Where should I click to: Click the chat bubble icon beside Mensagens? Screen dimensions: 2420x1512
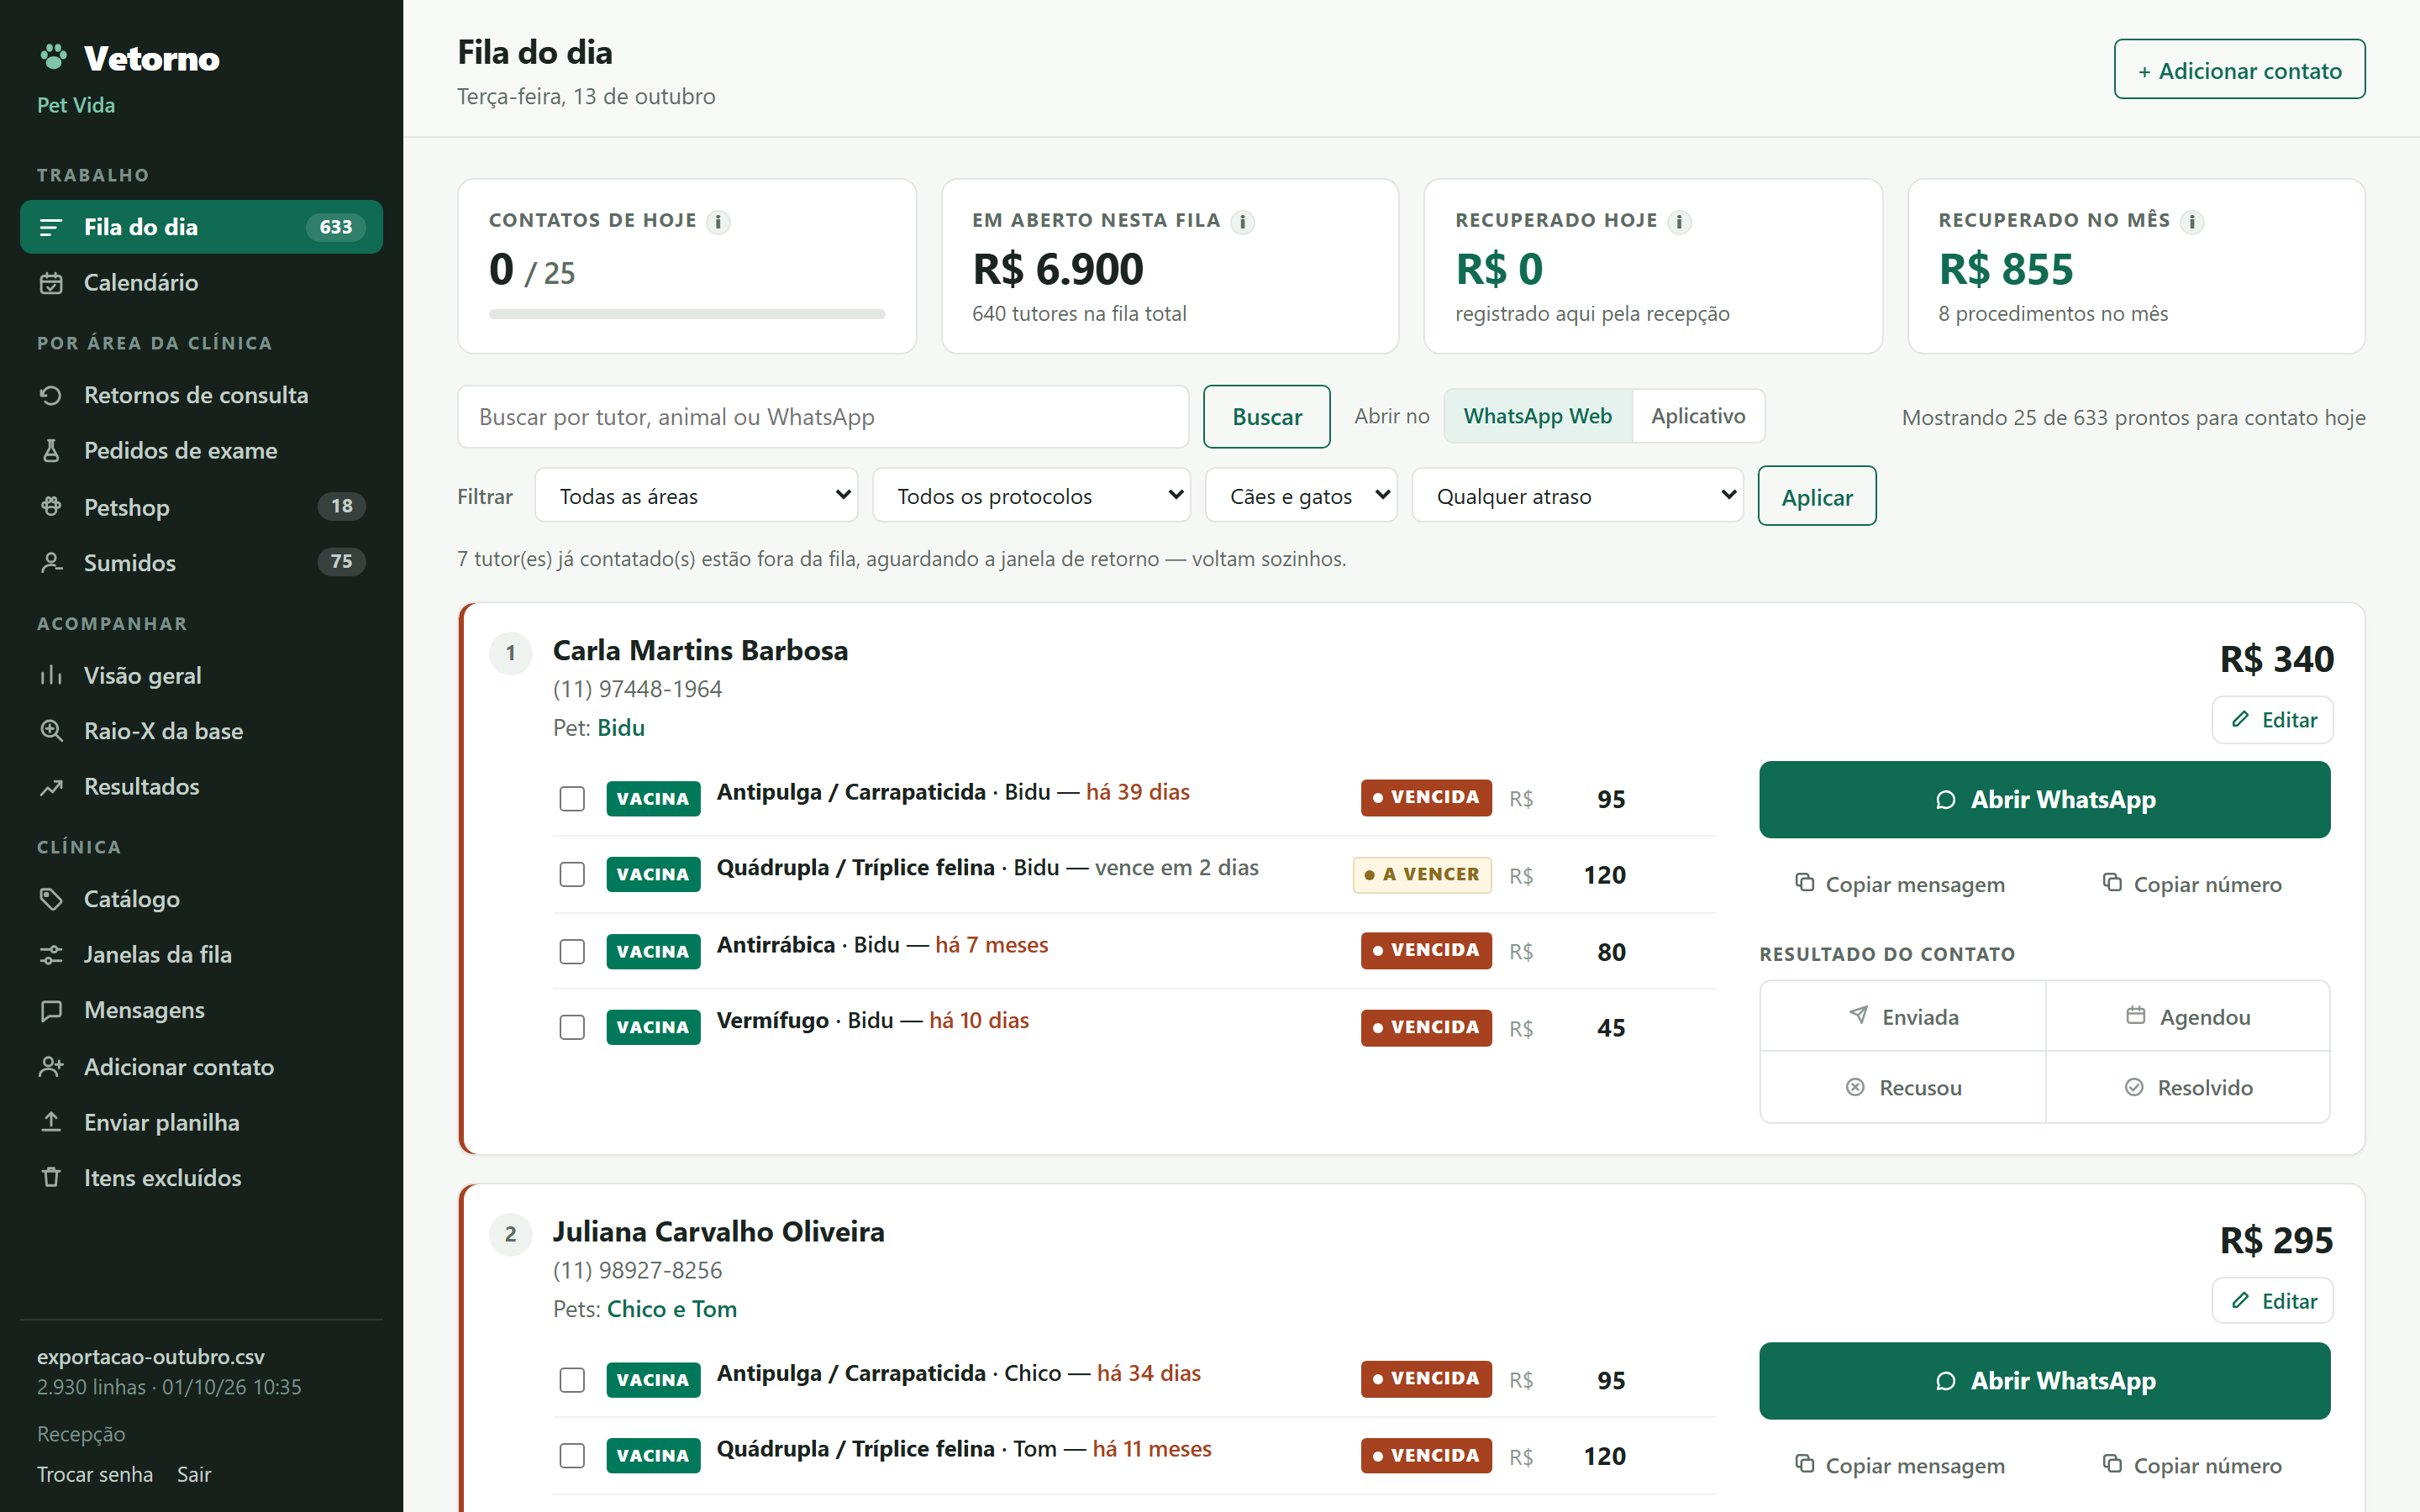pos(51,1011)
